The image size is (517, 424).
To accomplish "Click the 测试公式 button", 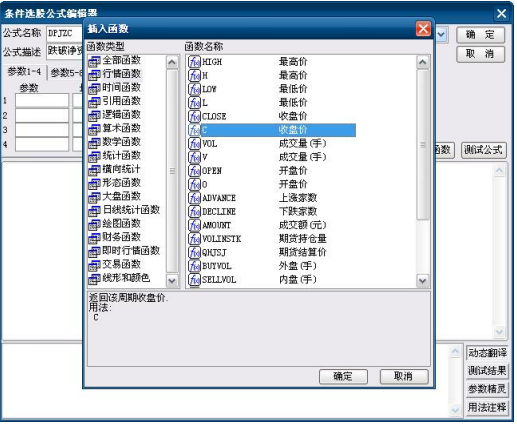I will 483,150.
